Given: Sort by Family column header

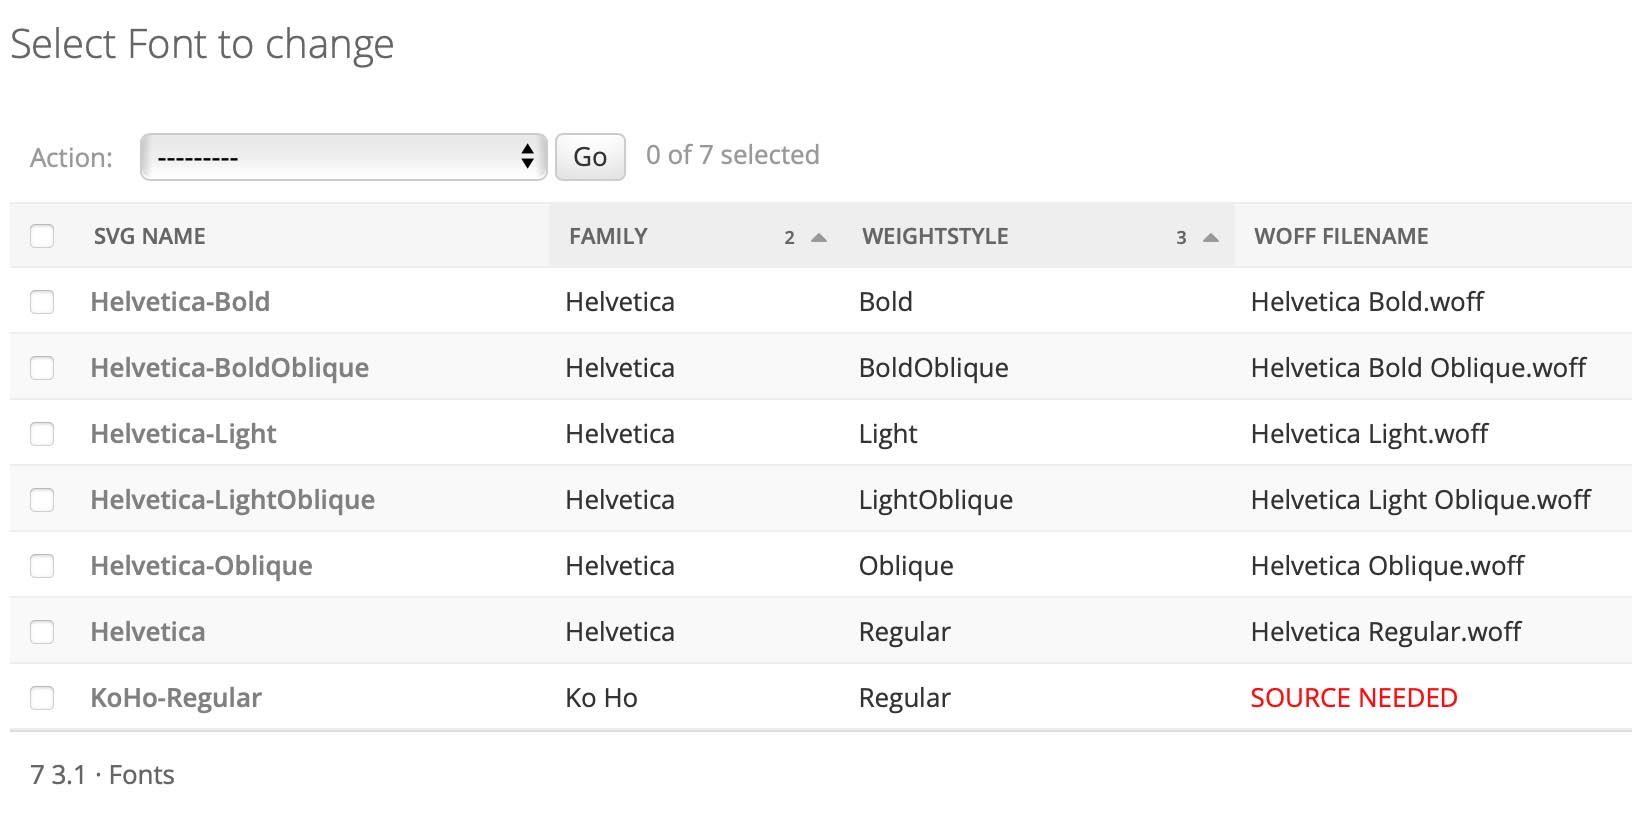Looking at the screenshot, I should (x=608, y=236).
